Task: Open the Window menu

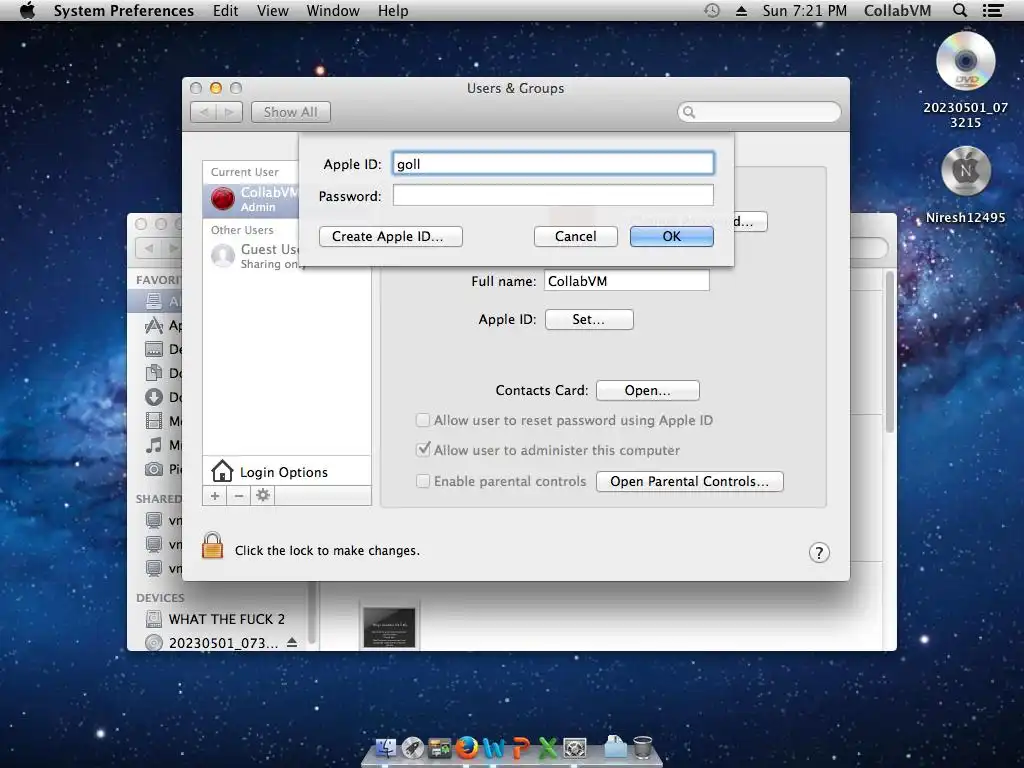Action: coord(333,10)
